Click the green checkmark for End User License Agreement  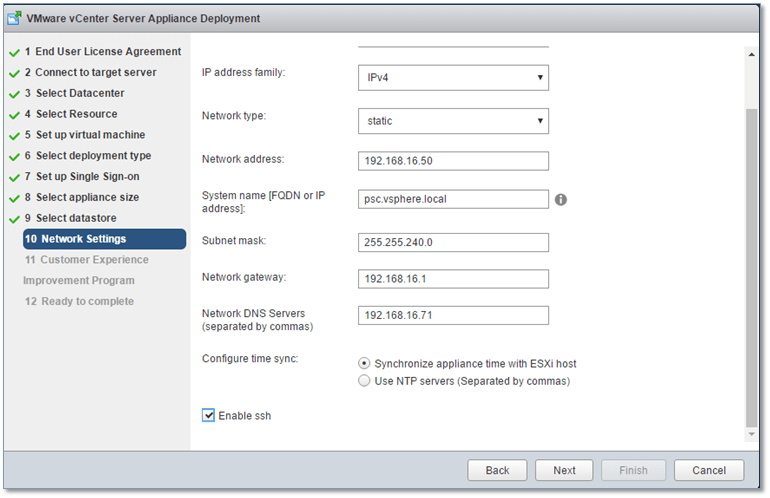[15, 52]
